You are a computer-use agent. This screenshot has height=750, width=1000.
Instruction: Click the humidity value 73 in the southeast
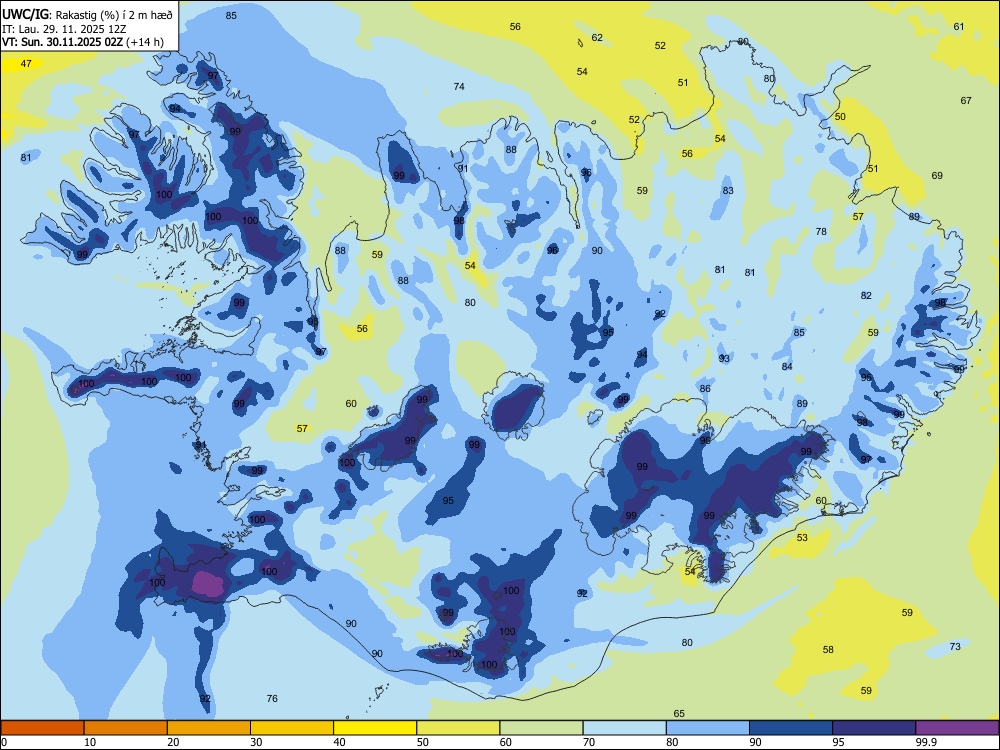(x=955, y=647)
